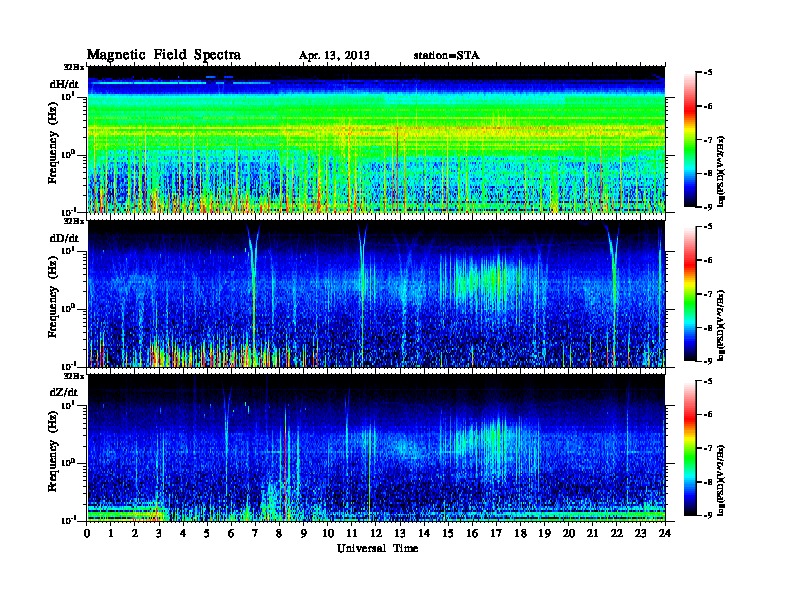The width and height of the screenshot is (792, 612).
Task: Click hour 2 on the Universal Time axis
Action: tap(135, 533)
